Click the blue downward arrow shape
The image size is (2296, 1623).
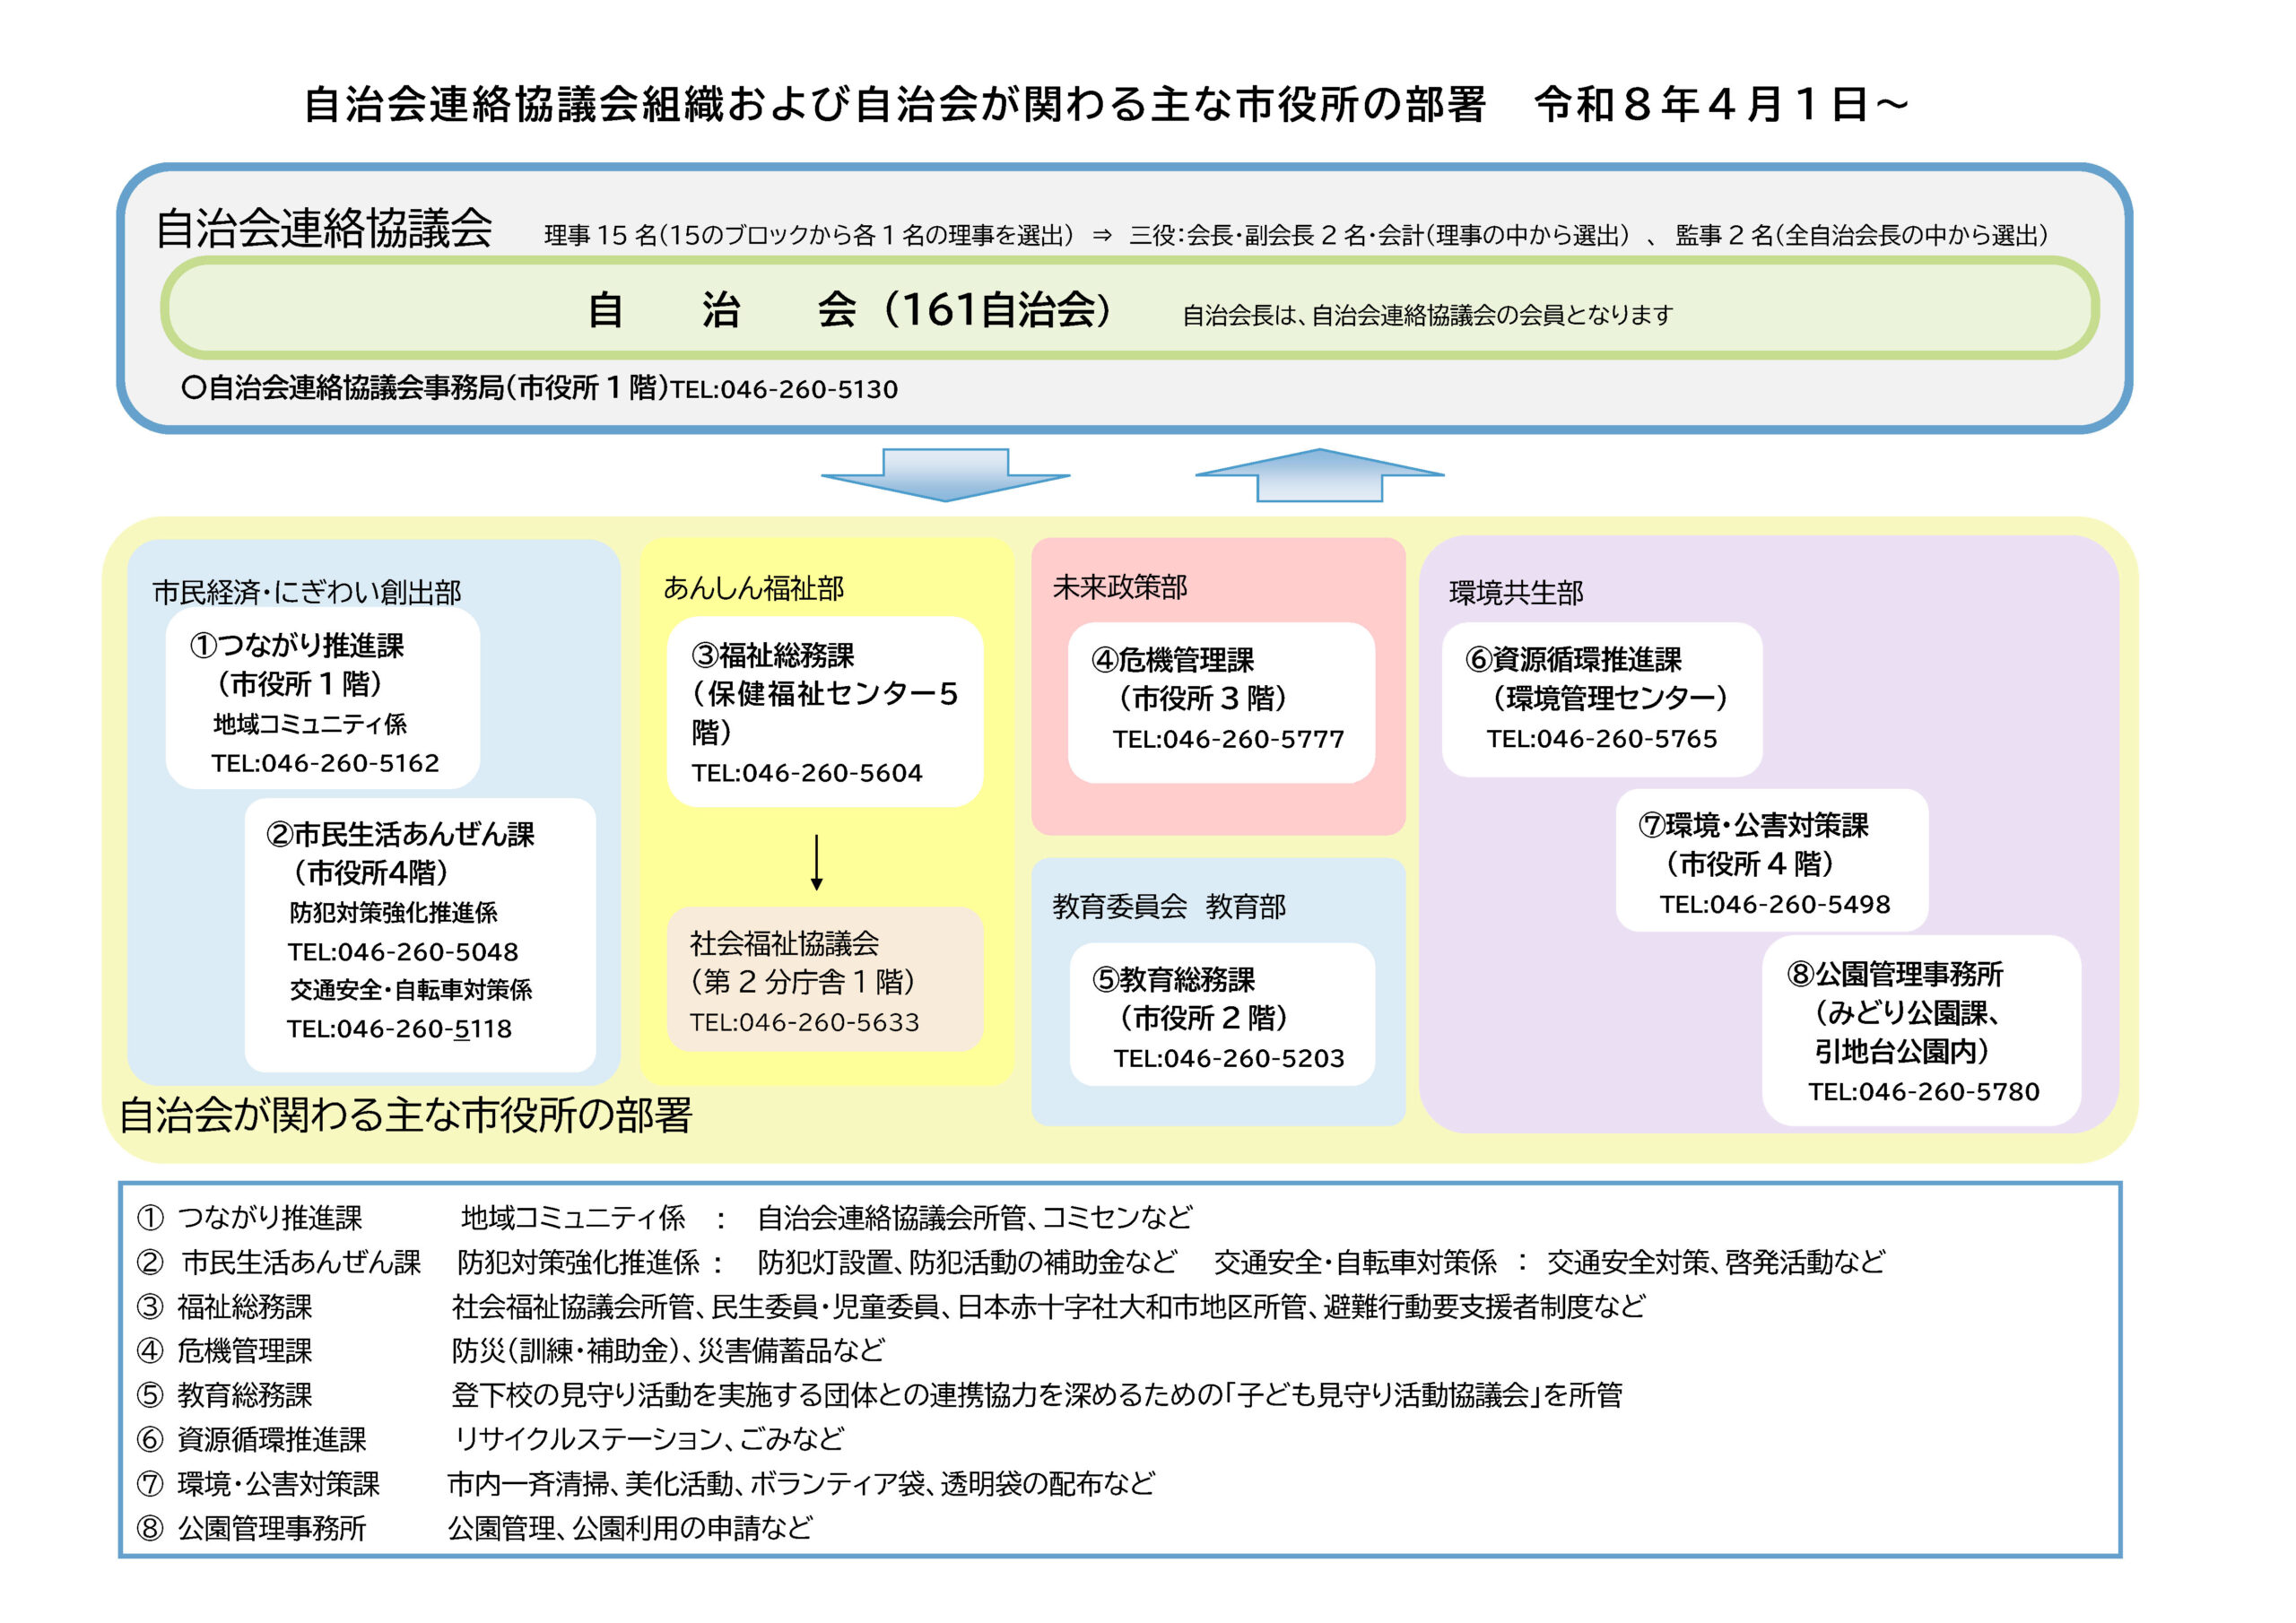945,475
